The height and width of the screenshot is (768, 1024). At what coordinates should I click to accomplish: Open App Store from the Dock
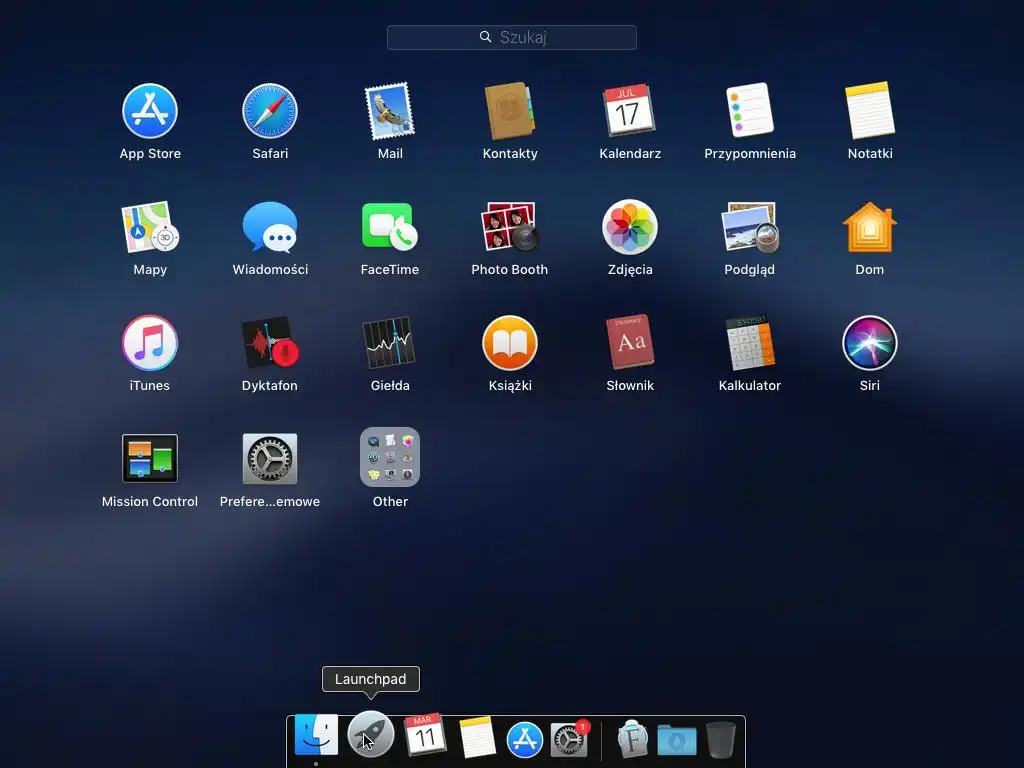pyautogui.click(x=524, y=739)
